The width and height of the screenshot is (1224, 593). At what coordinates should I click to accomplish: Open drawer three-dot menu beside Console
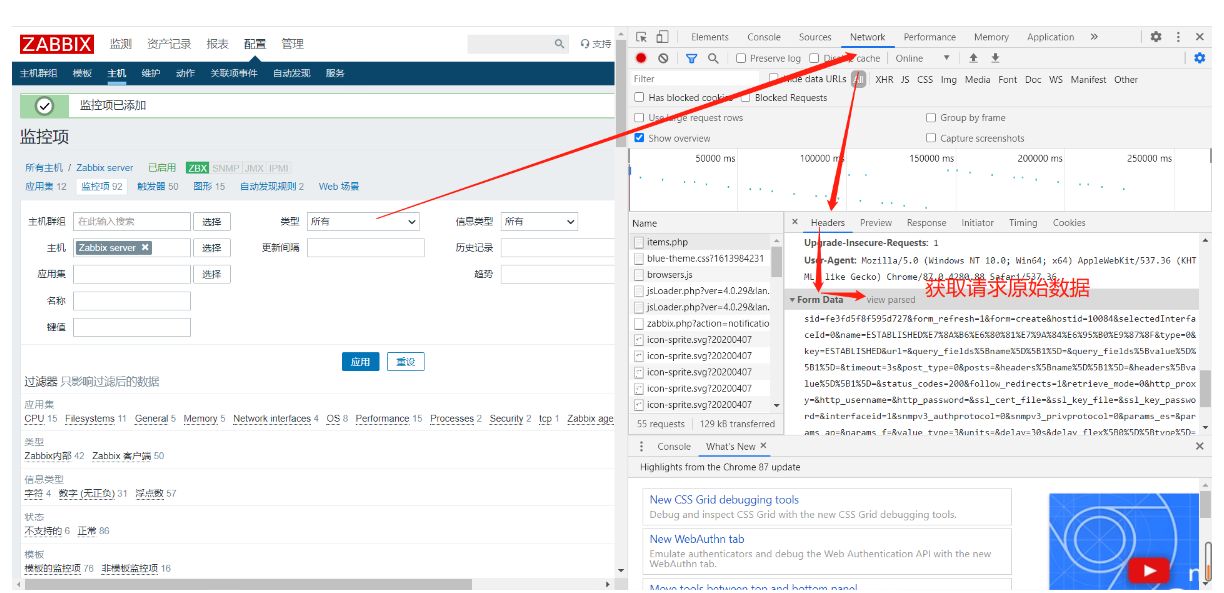tap(641, 447)
